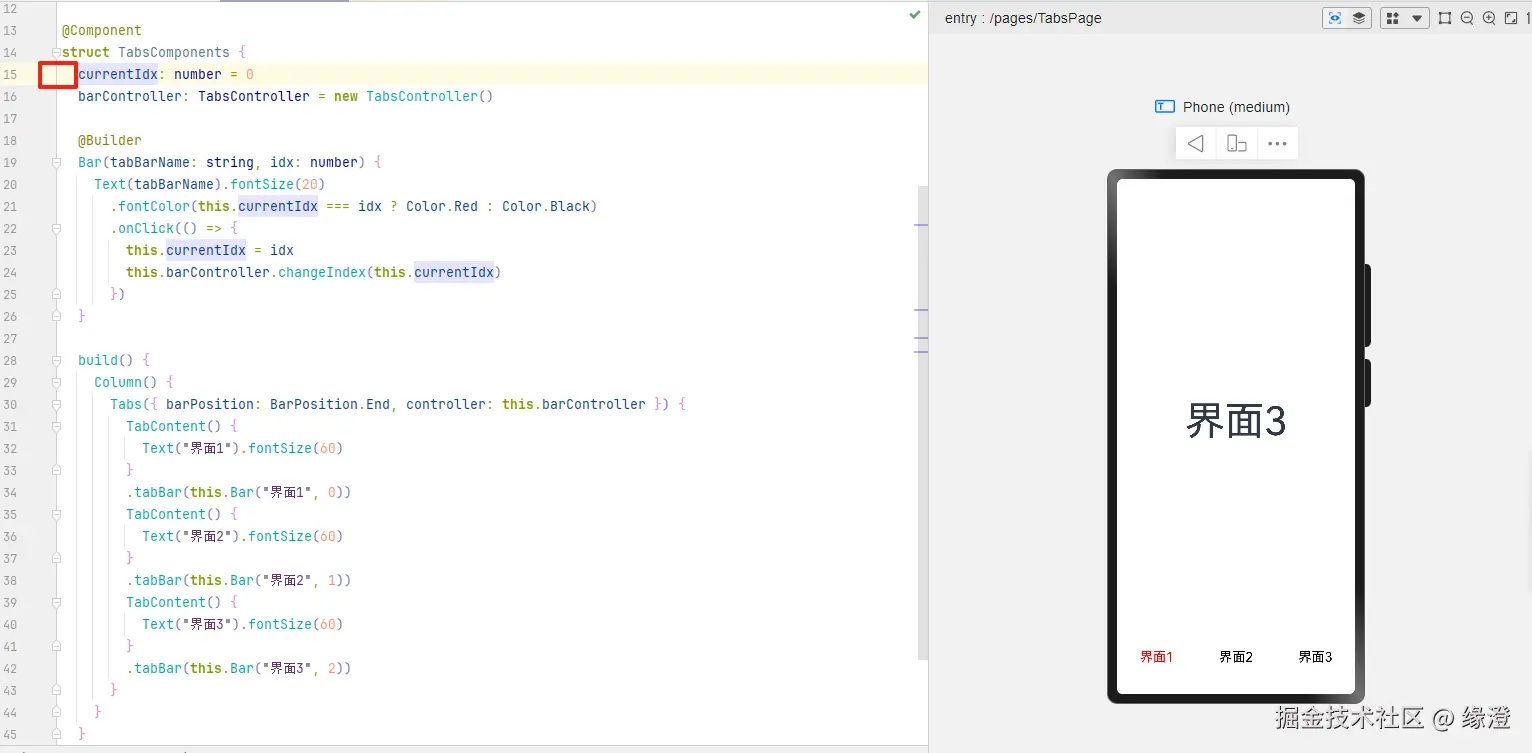This screenshot has height=753, width=1532.
Task: Place cursor on currentIdx in line 15
Action: tap(118, 74)
